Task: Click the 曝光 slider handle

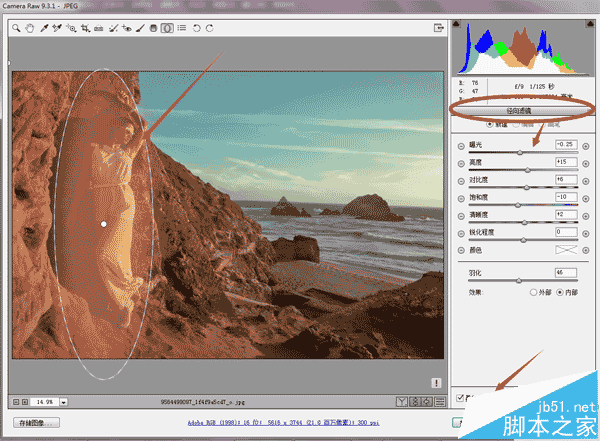Action: click(520, 152)
